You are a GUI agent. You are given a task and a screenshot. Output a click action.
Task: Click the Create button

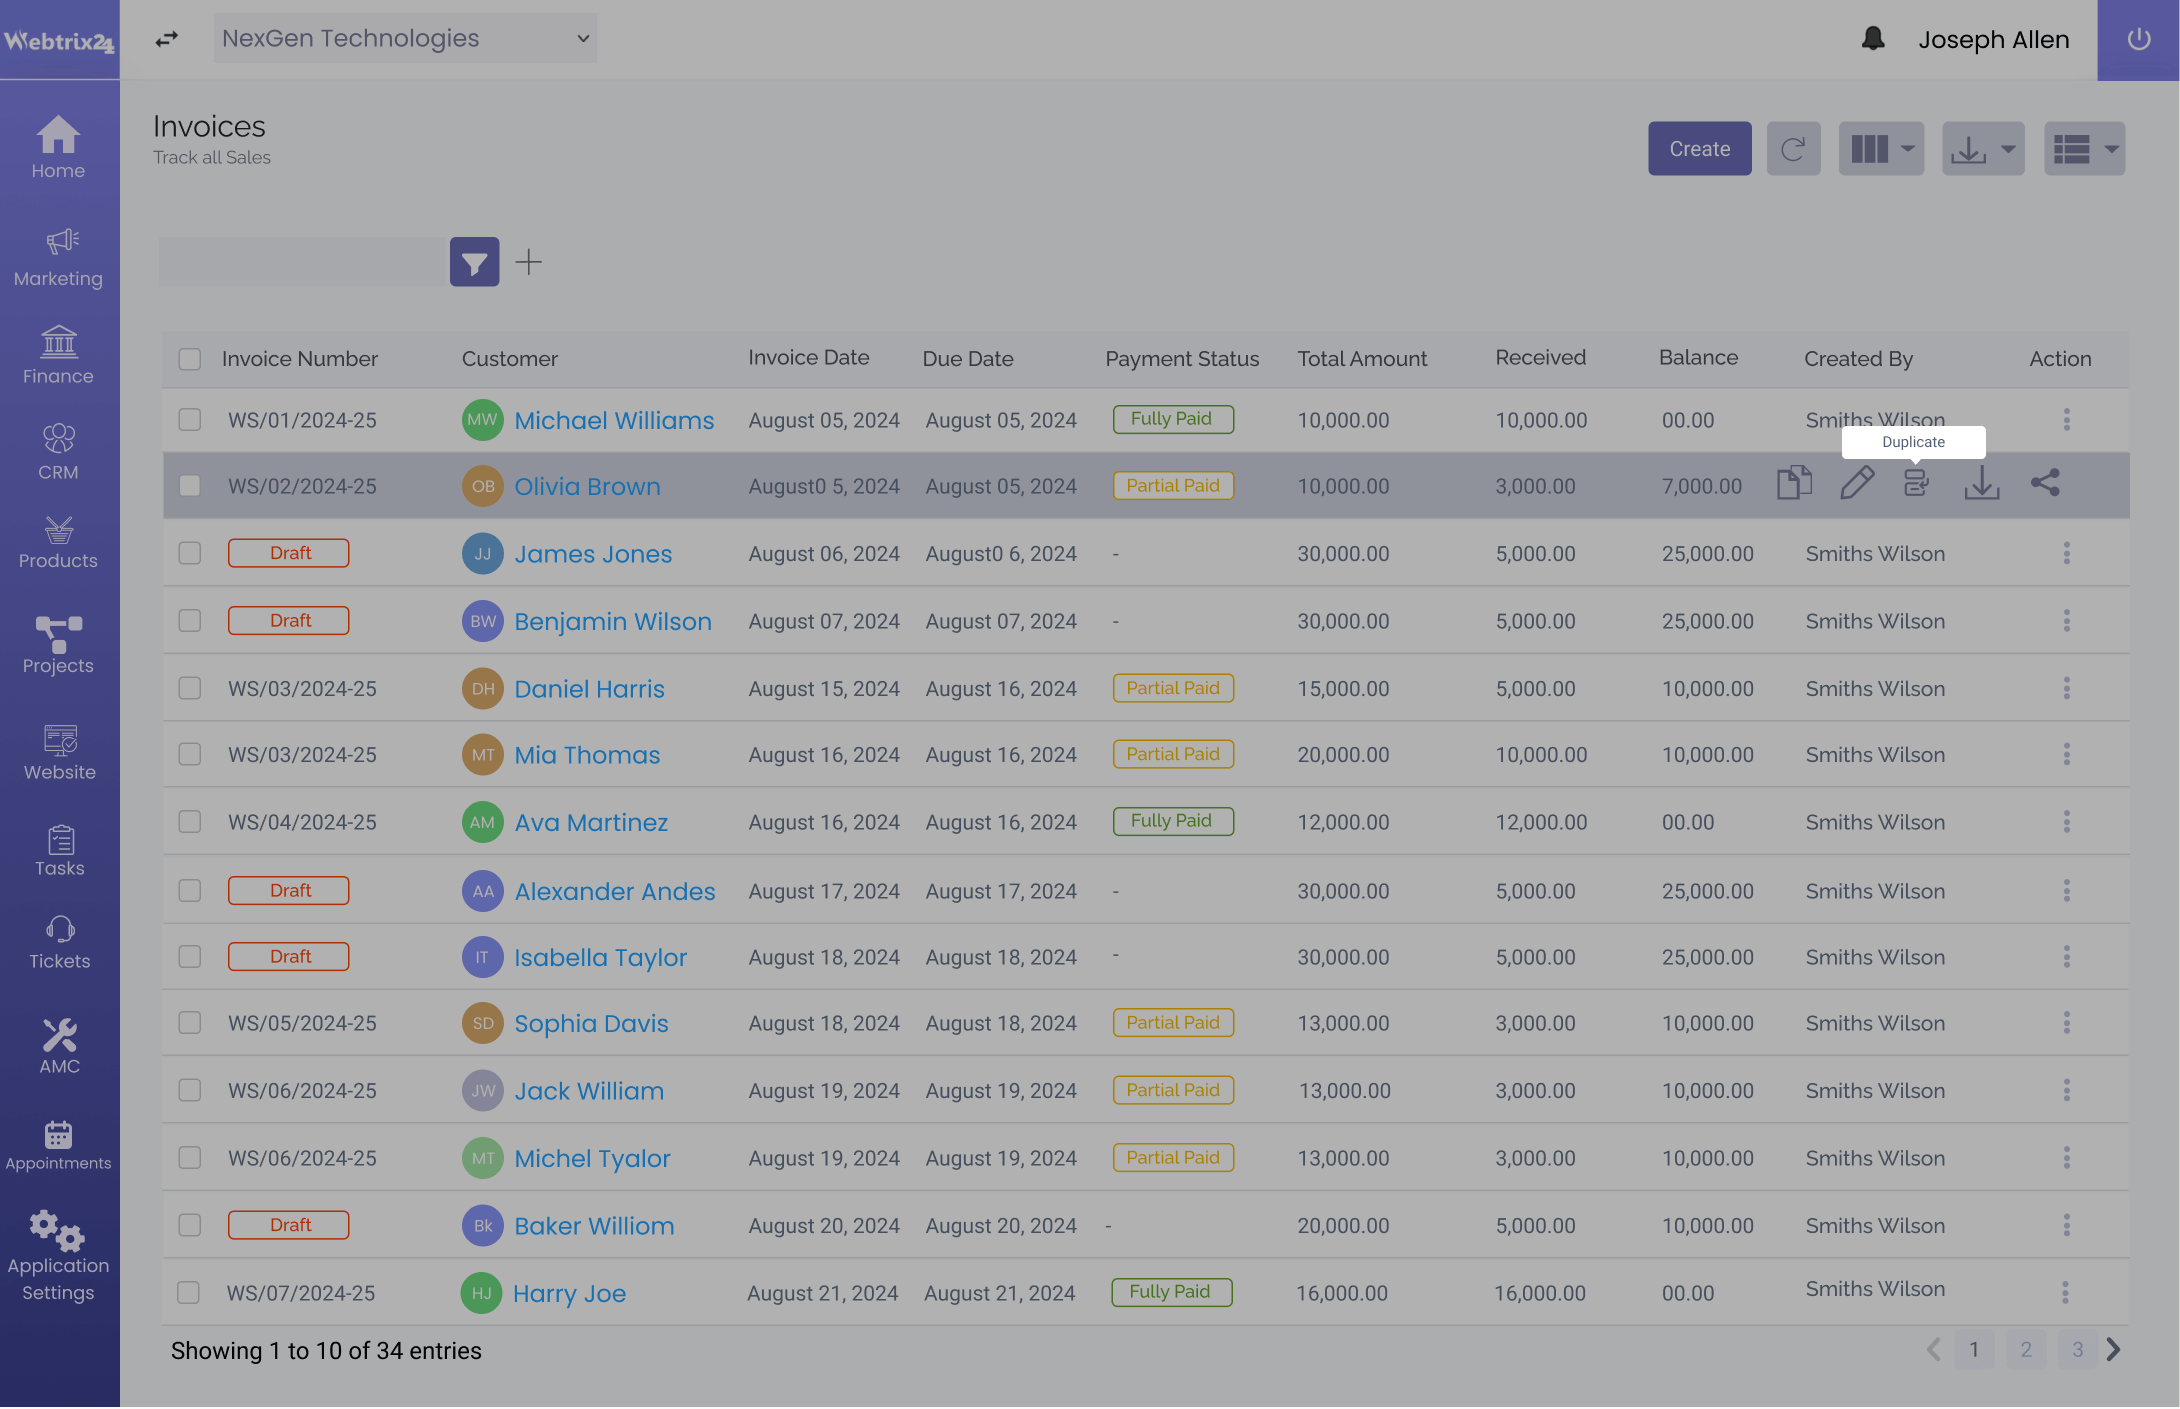click(1699, 149)
